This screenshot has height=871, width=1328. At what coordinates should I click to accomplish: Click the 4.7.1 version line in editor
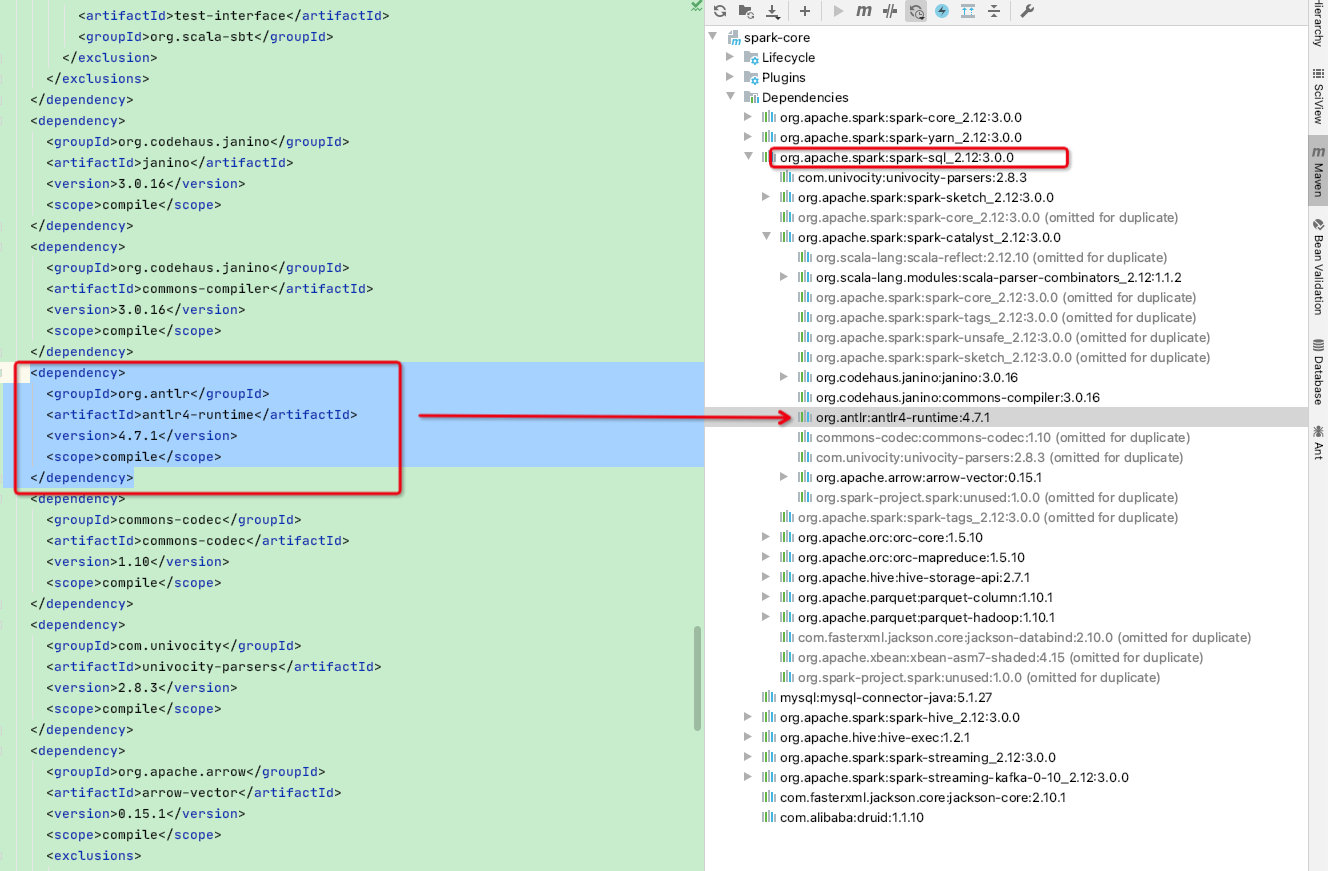pyautogui.click(x=141, y=435)
